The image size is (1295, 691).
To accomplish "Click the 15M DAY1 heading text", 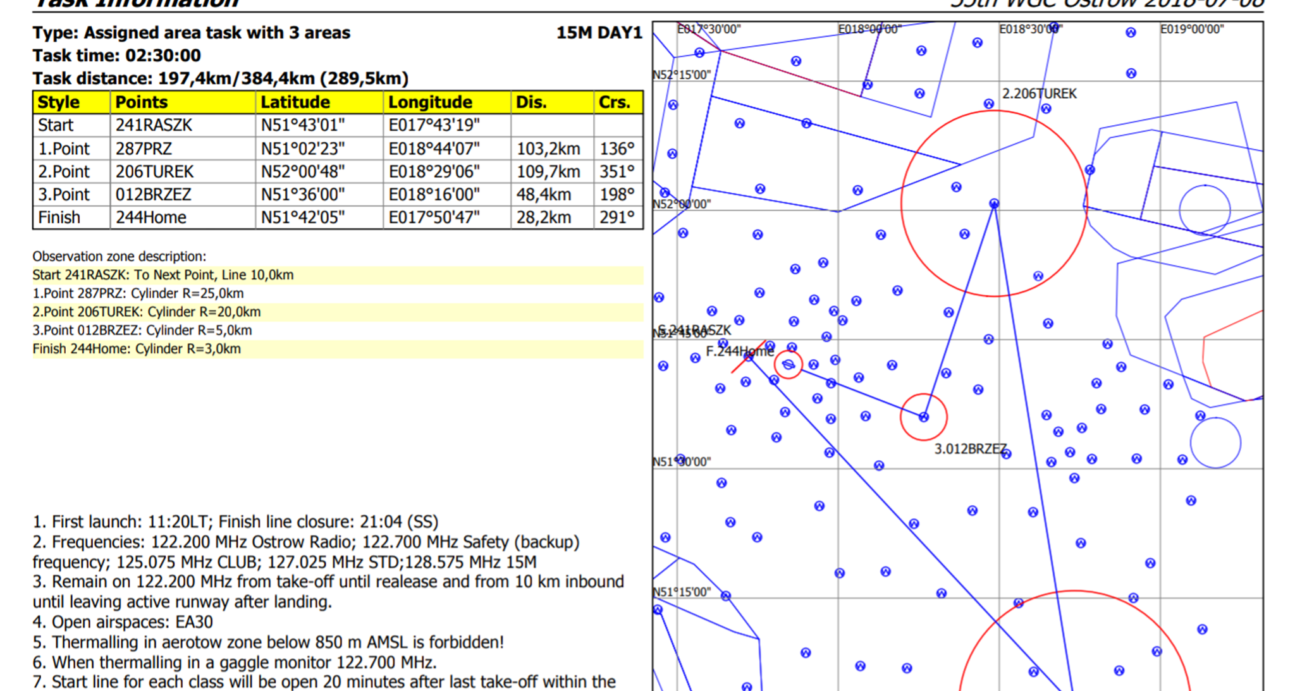I will pos(599,33).
